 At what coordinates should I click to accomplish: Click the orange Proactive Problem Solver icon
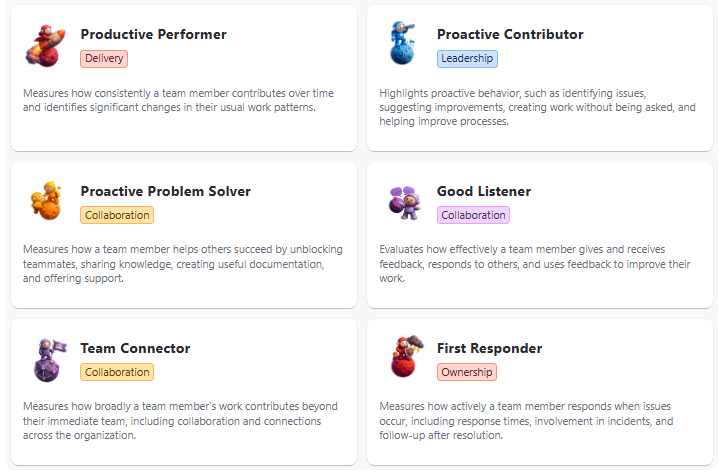point(46,201)
